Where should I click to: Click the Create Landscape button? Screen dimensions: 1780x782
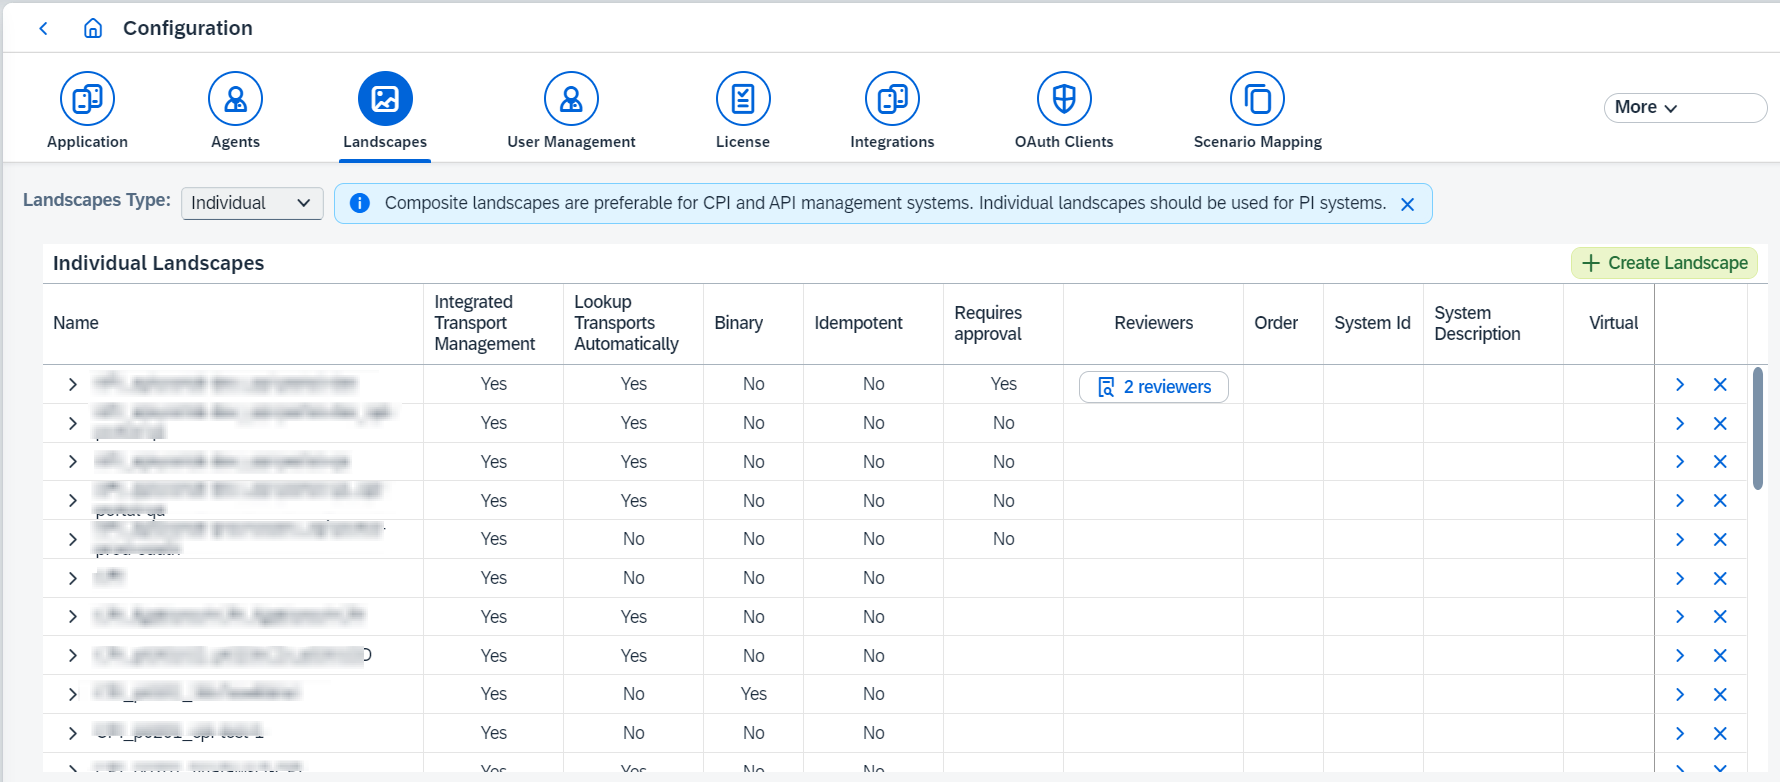click(1664, 263)
